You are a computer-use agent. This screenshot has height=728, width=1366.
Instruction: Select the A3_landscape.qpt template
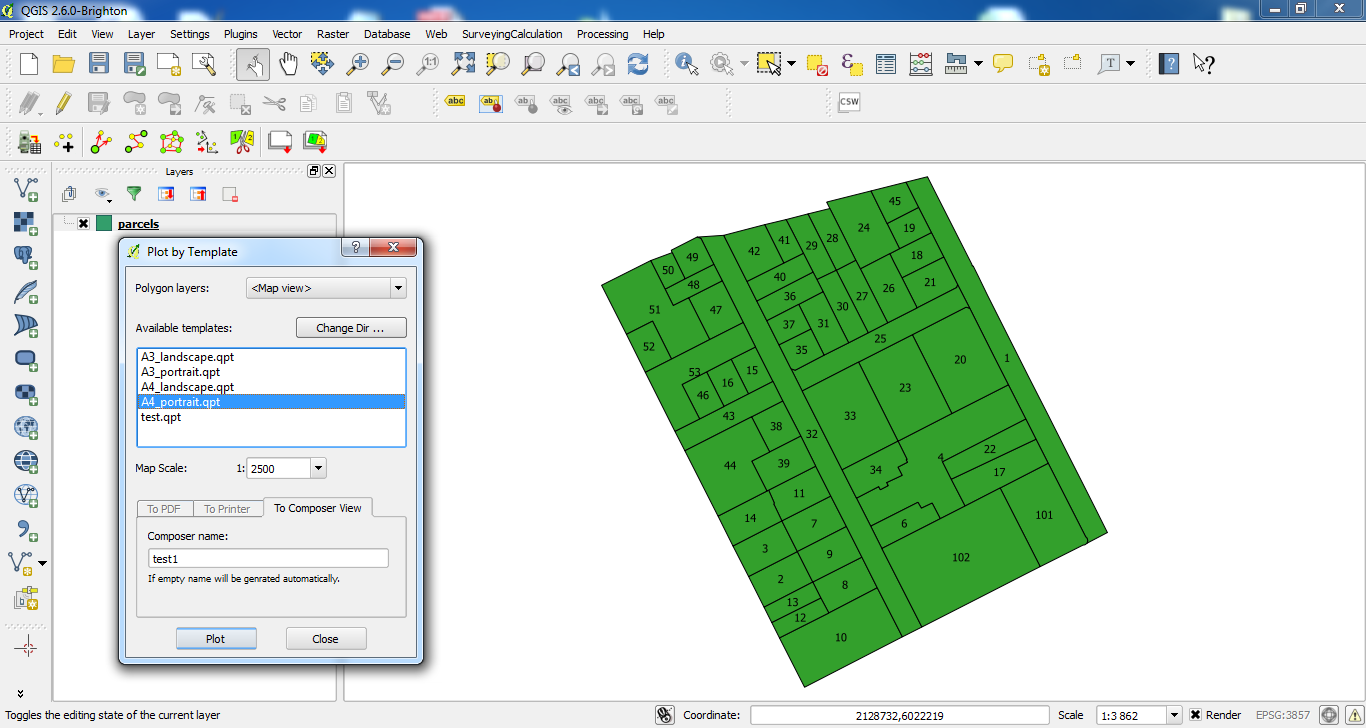[x=188, y=357]
